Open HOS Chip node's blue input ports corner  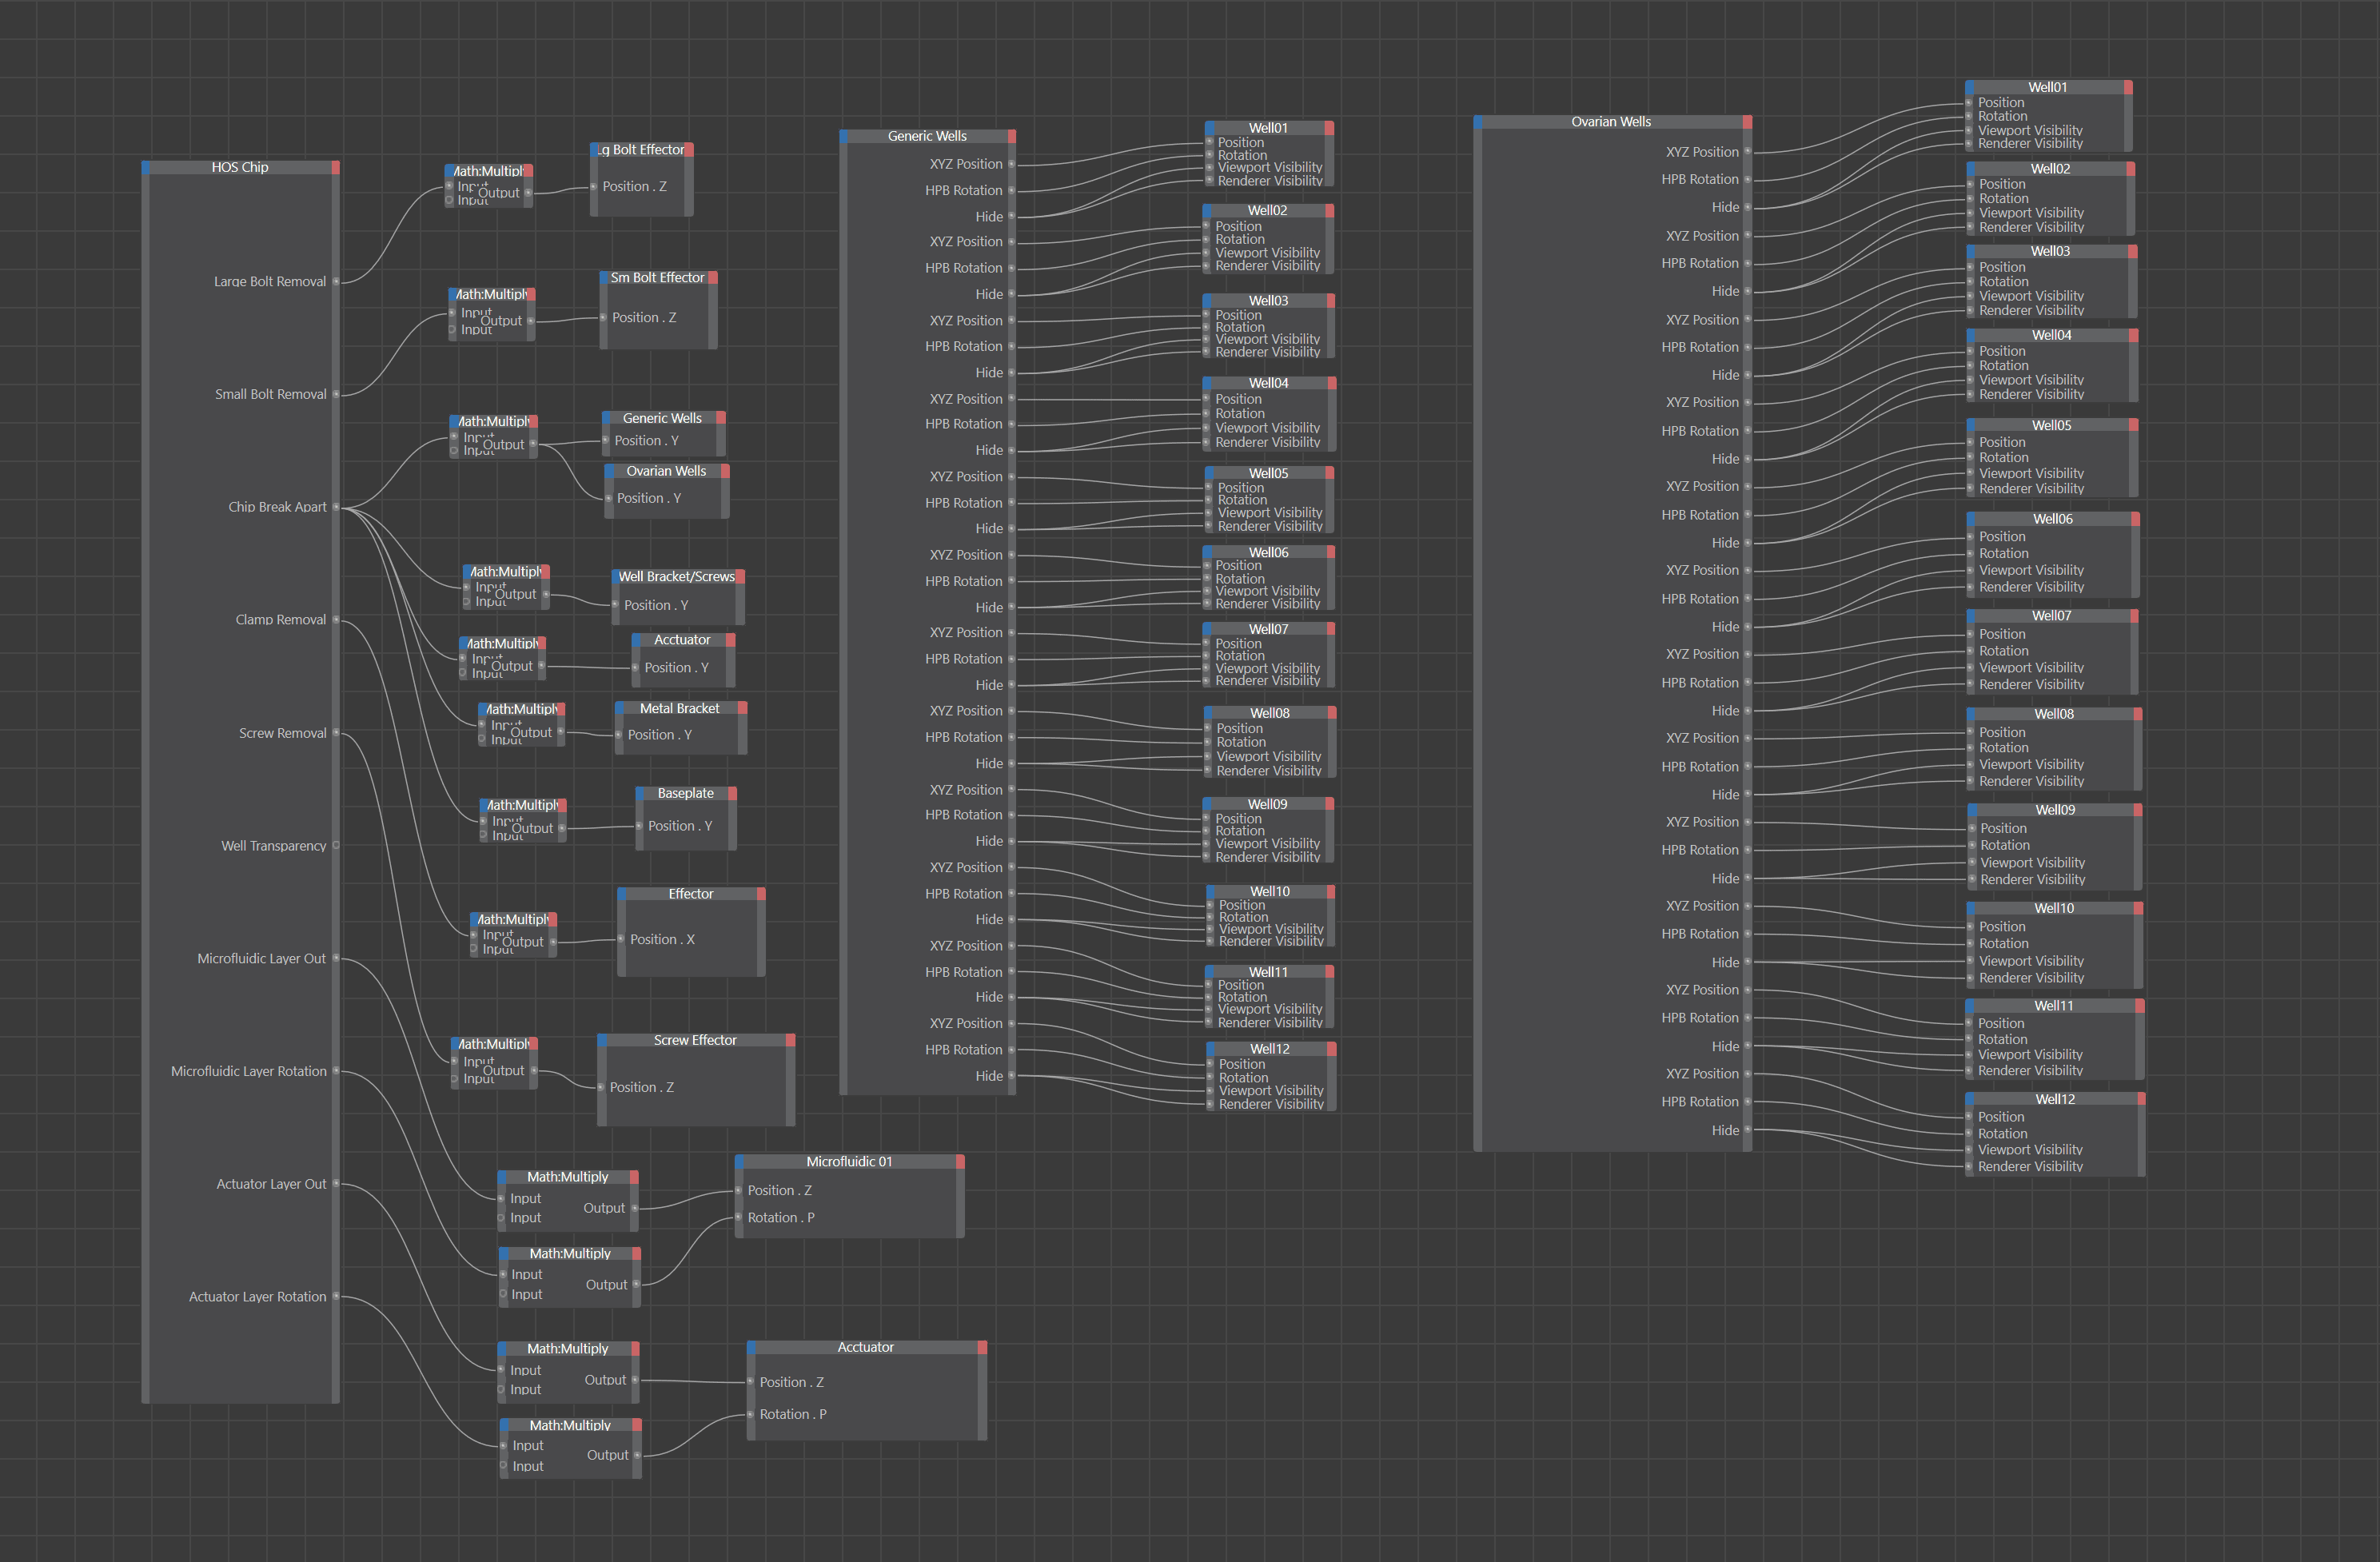[x=146, y=167]
